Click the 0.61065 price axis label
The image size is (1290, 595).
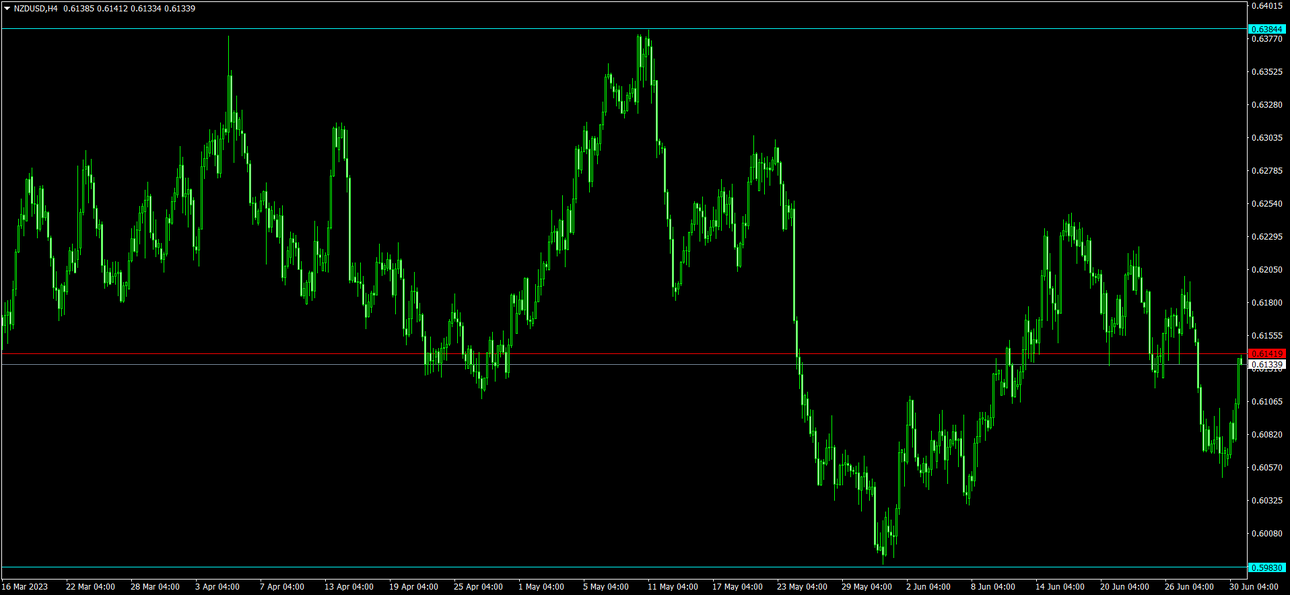[1267, 402]
